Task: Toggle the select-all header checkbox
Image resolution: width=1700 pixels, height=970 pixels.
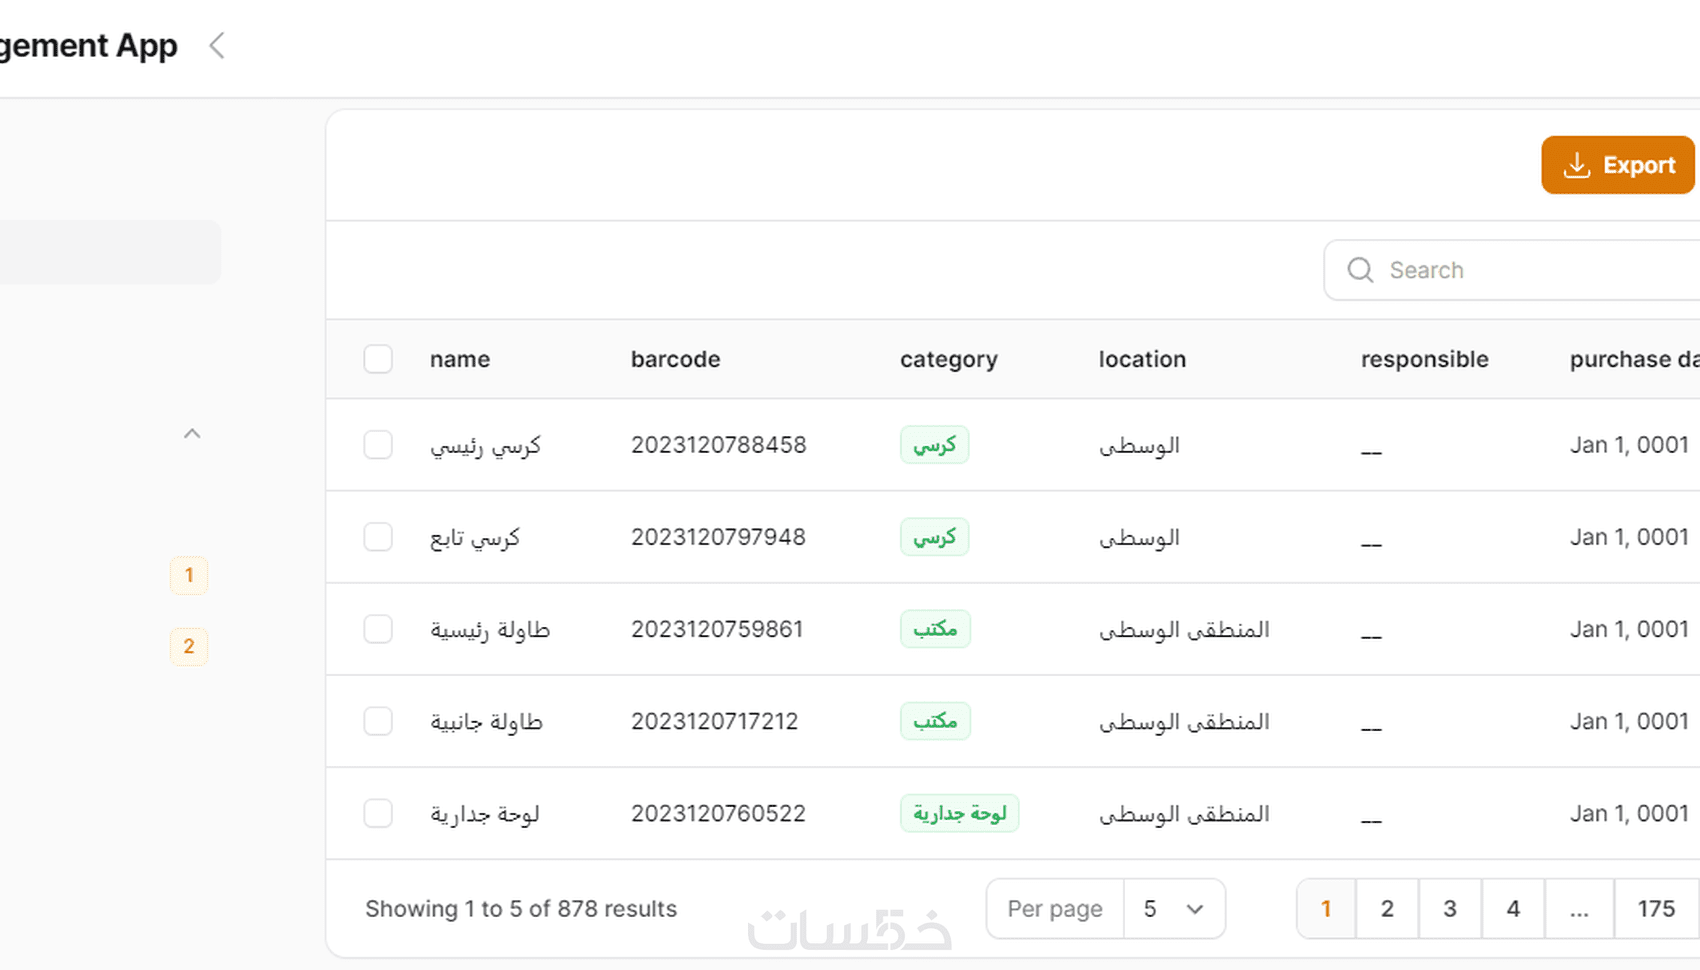Action: pyautogui.click(x=378, y=359)
